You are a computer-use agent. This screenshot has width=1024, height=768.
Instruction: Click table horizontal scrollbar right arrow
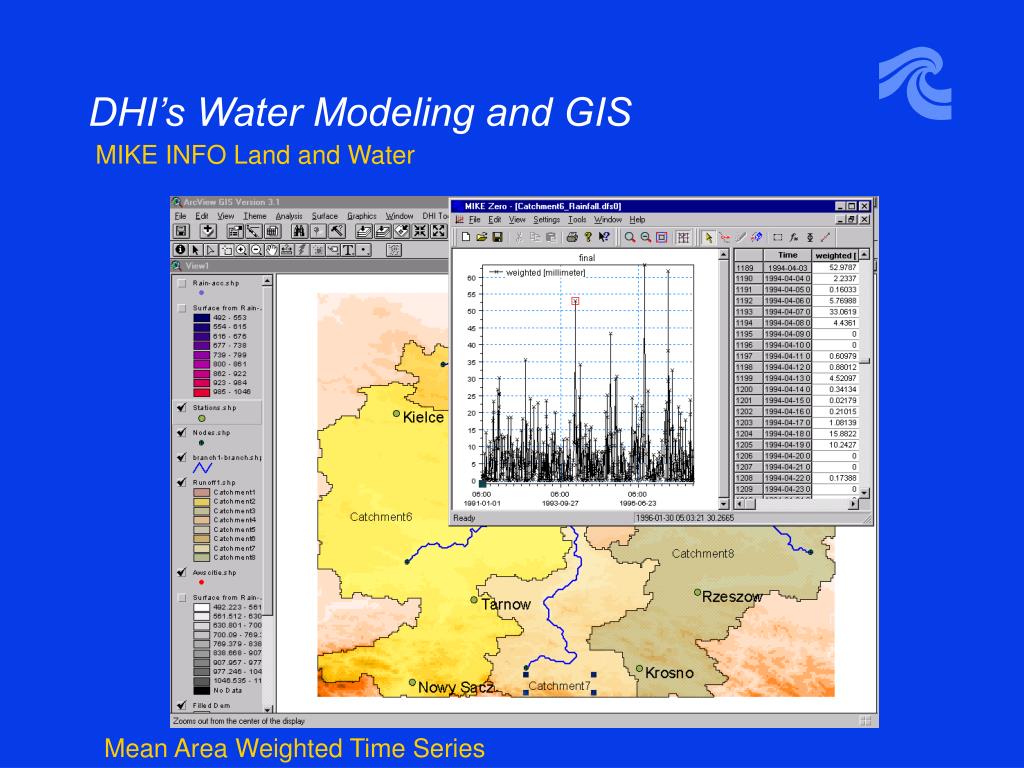[x=854, y=504]
